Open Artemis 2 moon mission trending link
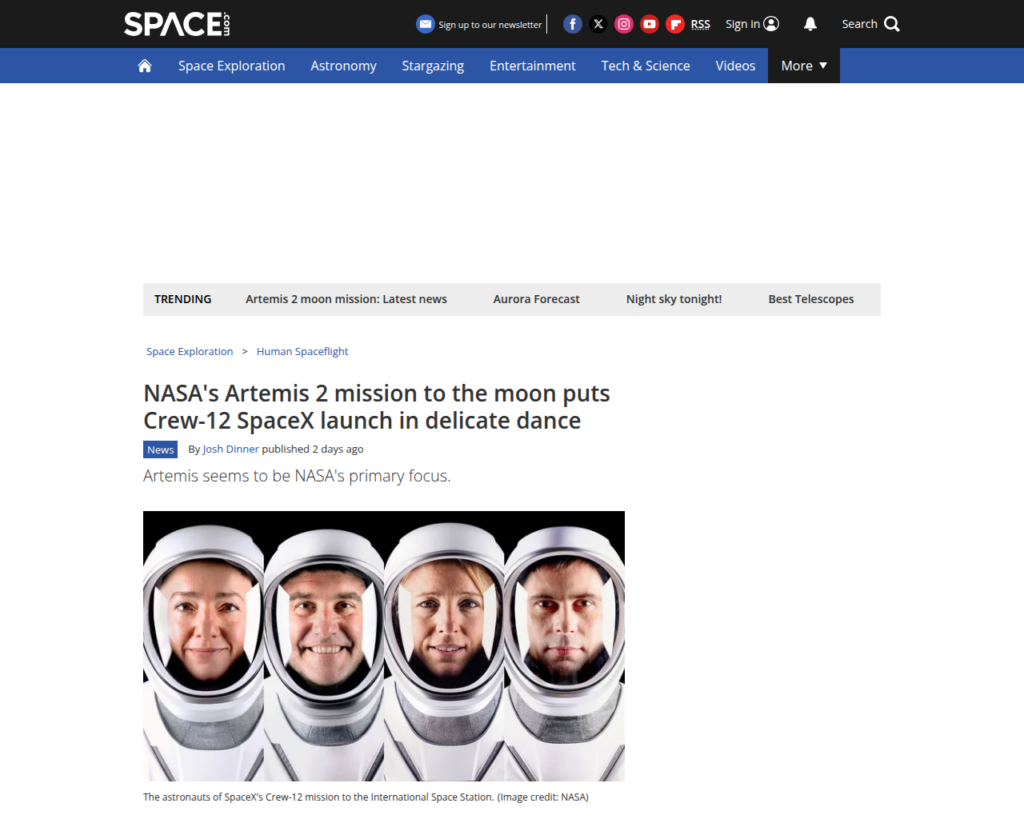Viewport: 1024px width, 819px height. point(346,299)
